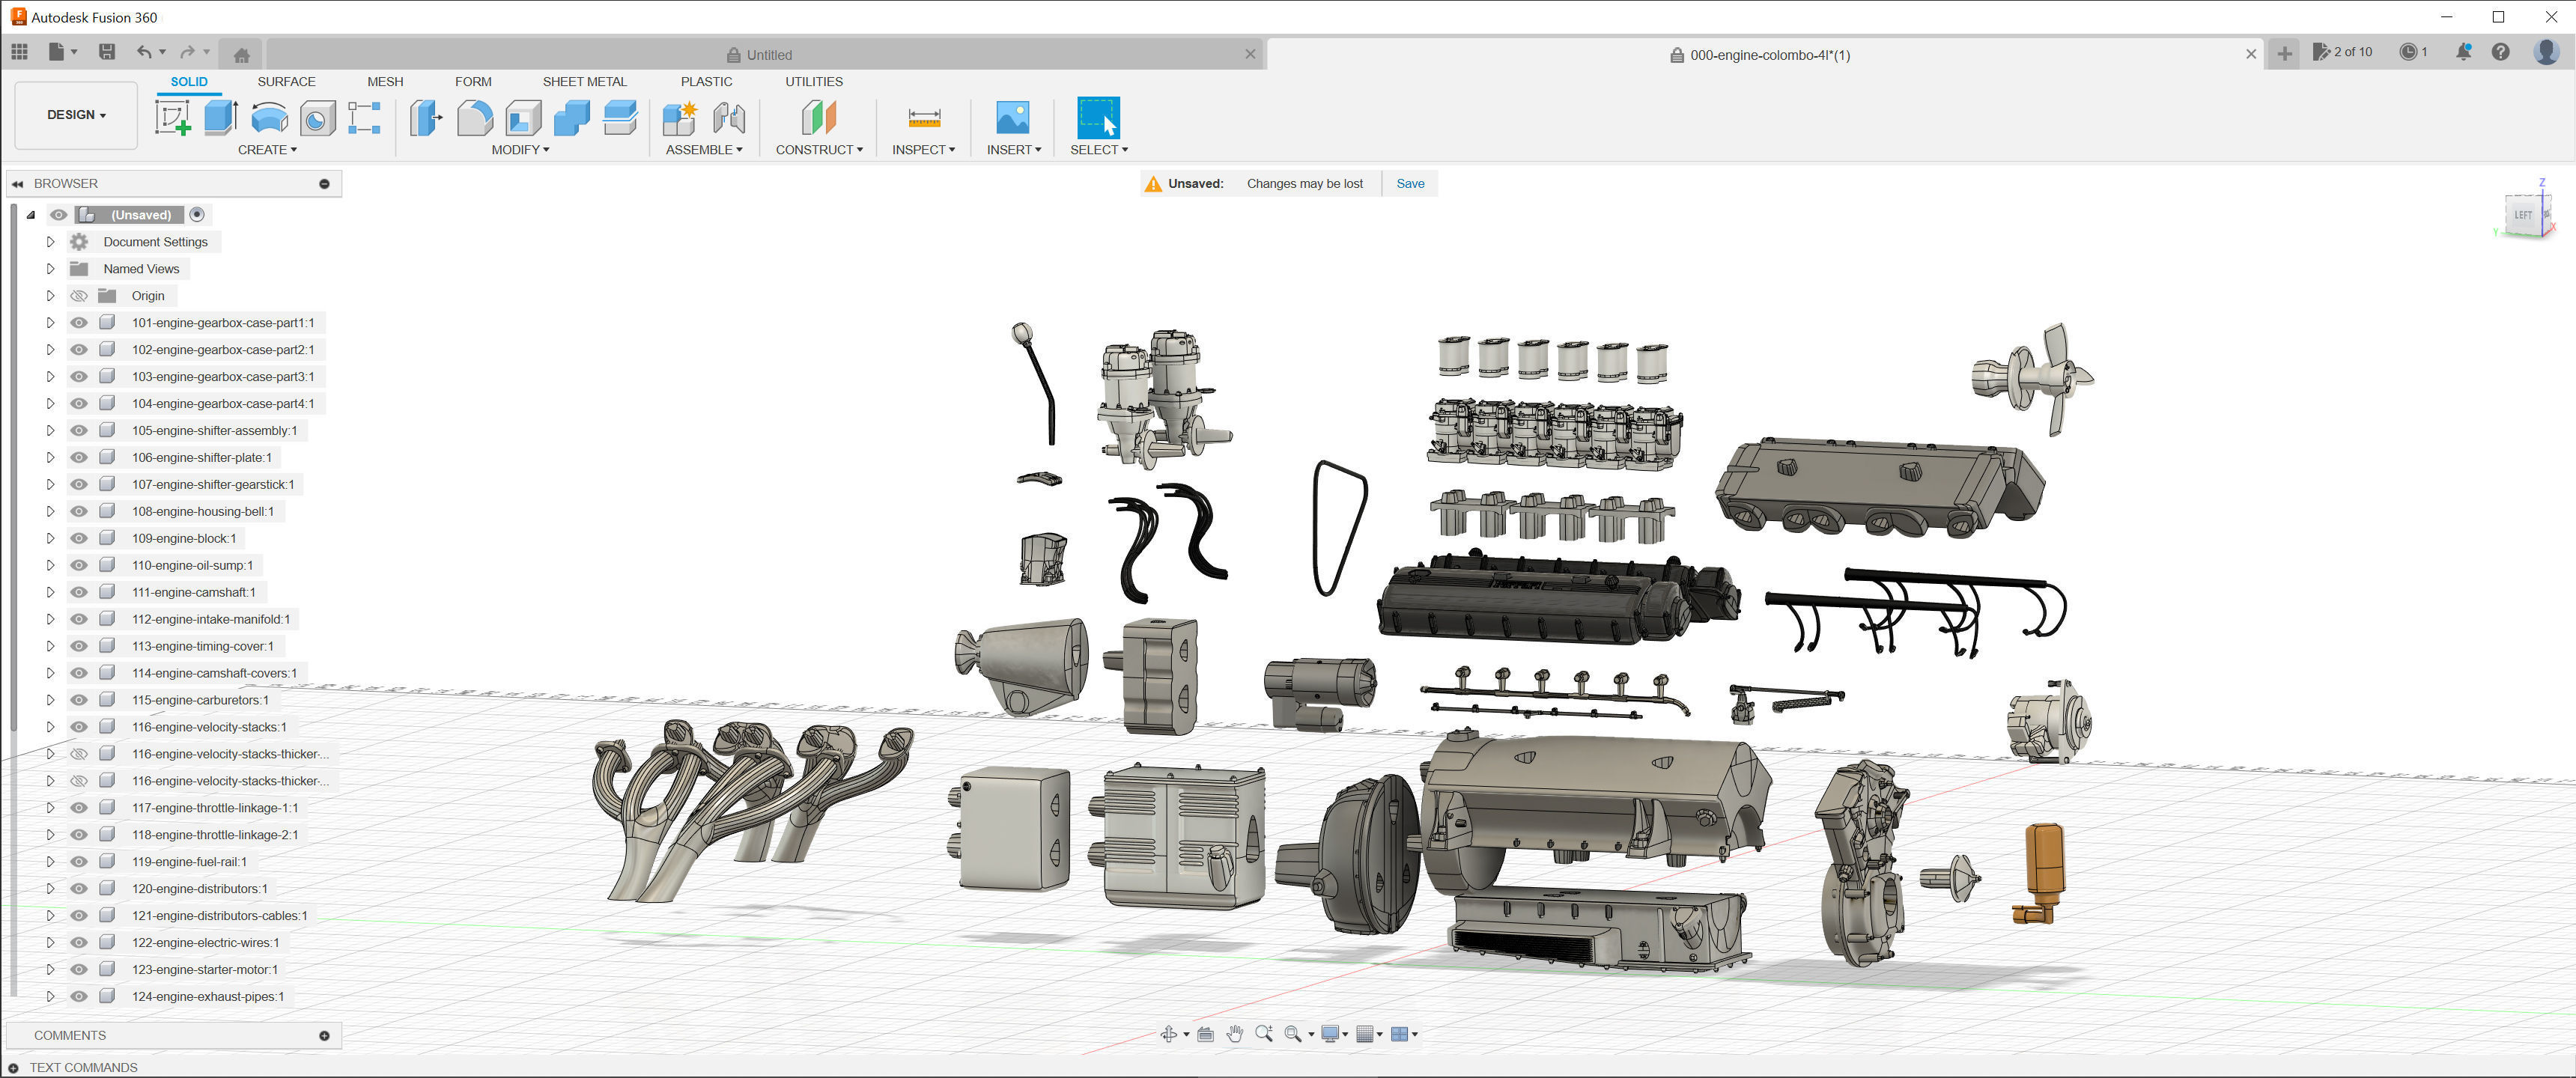Image resolution: width=2576 pixels, height=1078 pixels.
Task: Toggle visibility of 124-engine-exhaust-pipes
Action: [x=79, y=996]
